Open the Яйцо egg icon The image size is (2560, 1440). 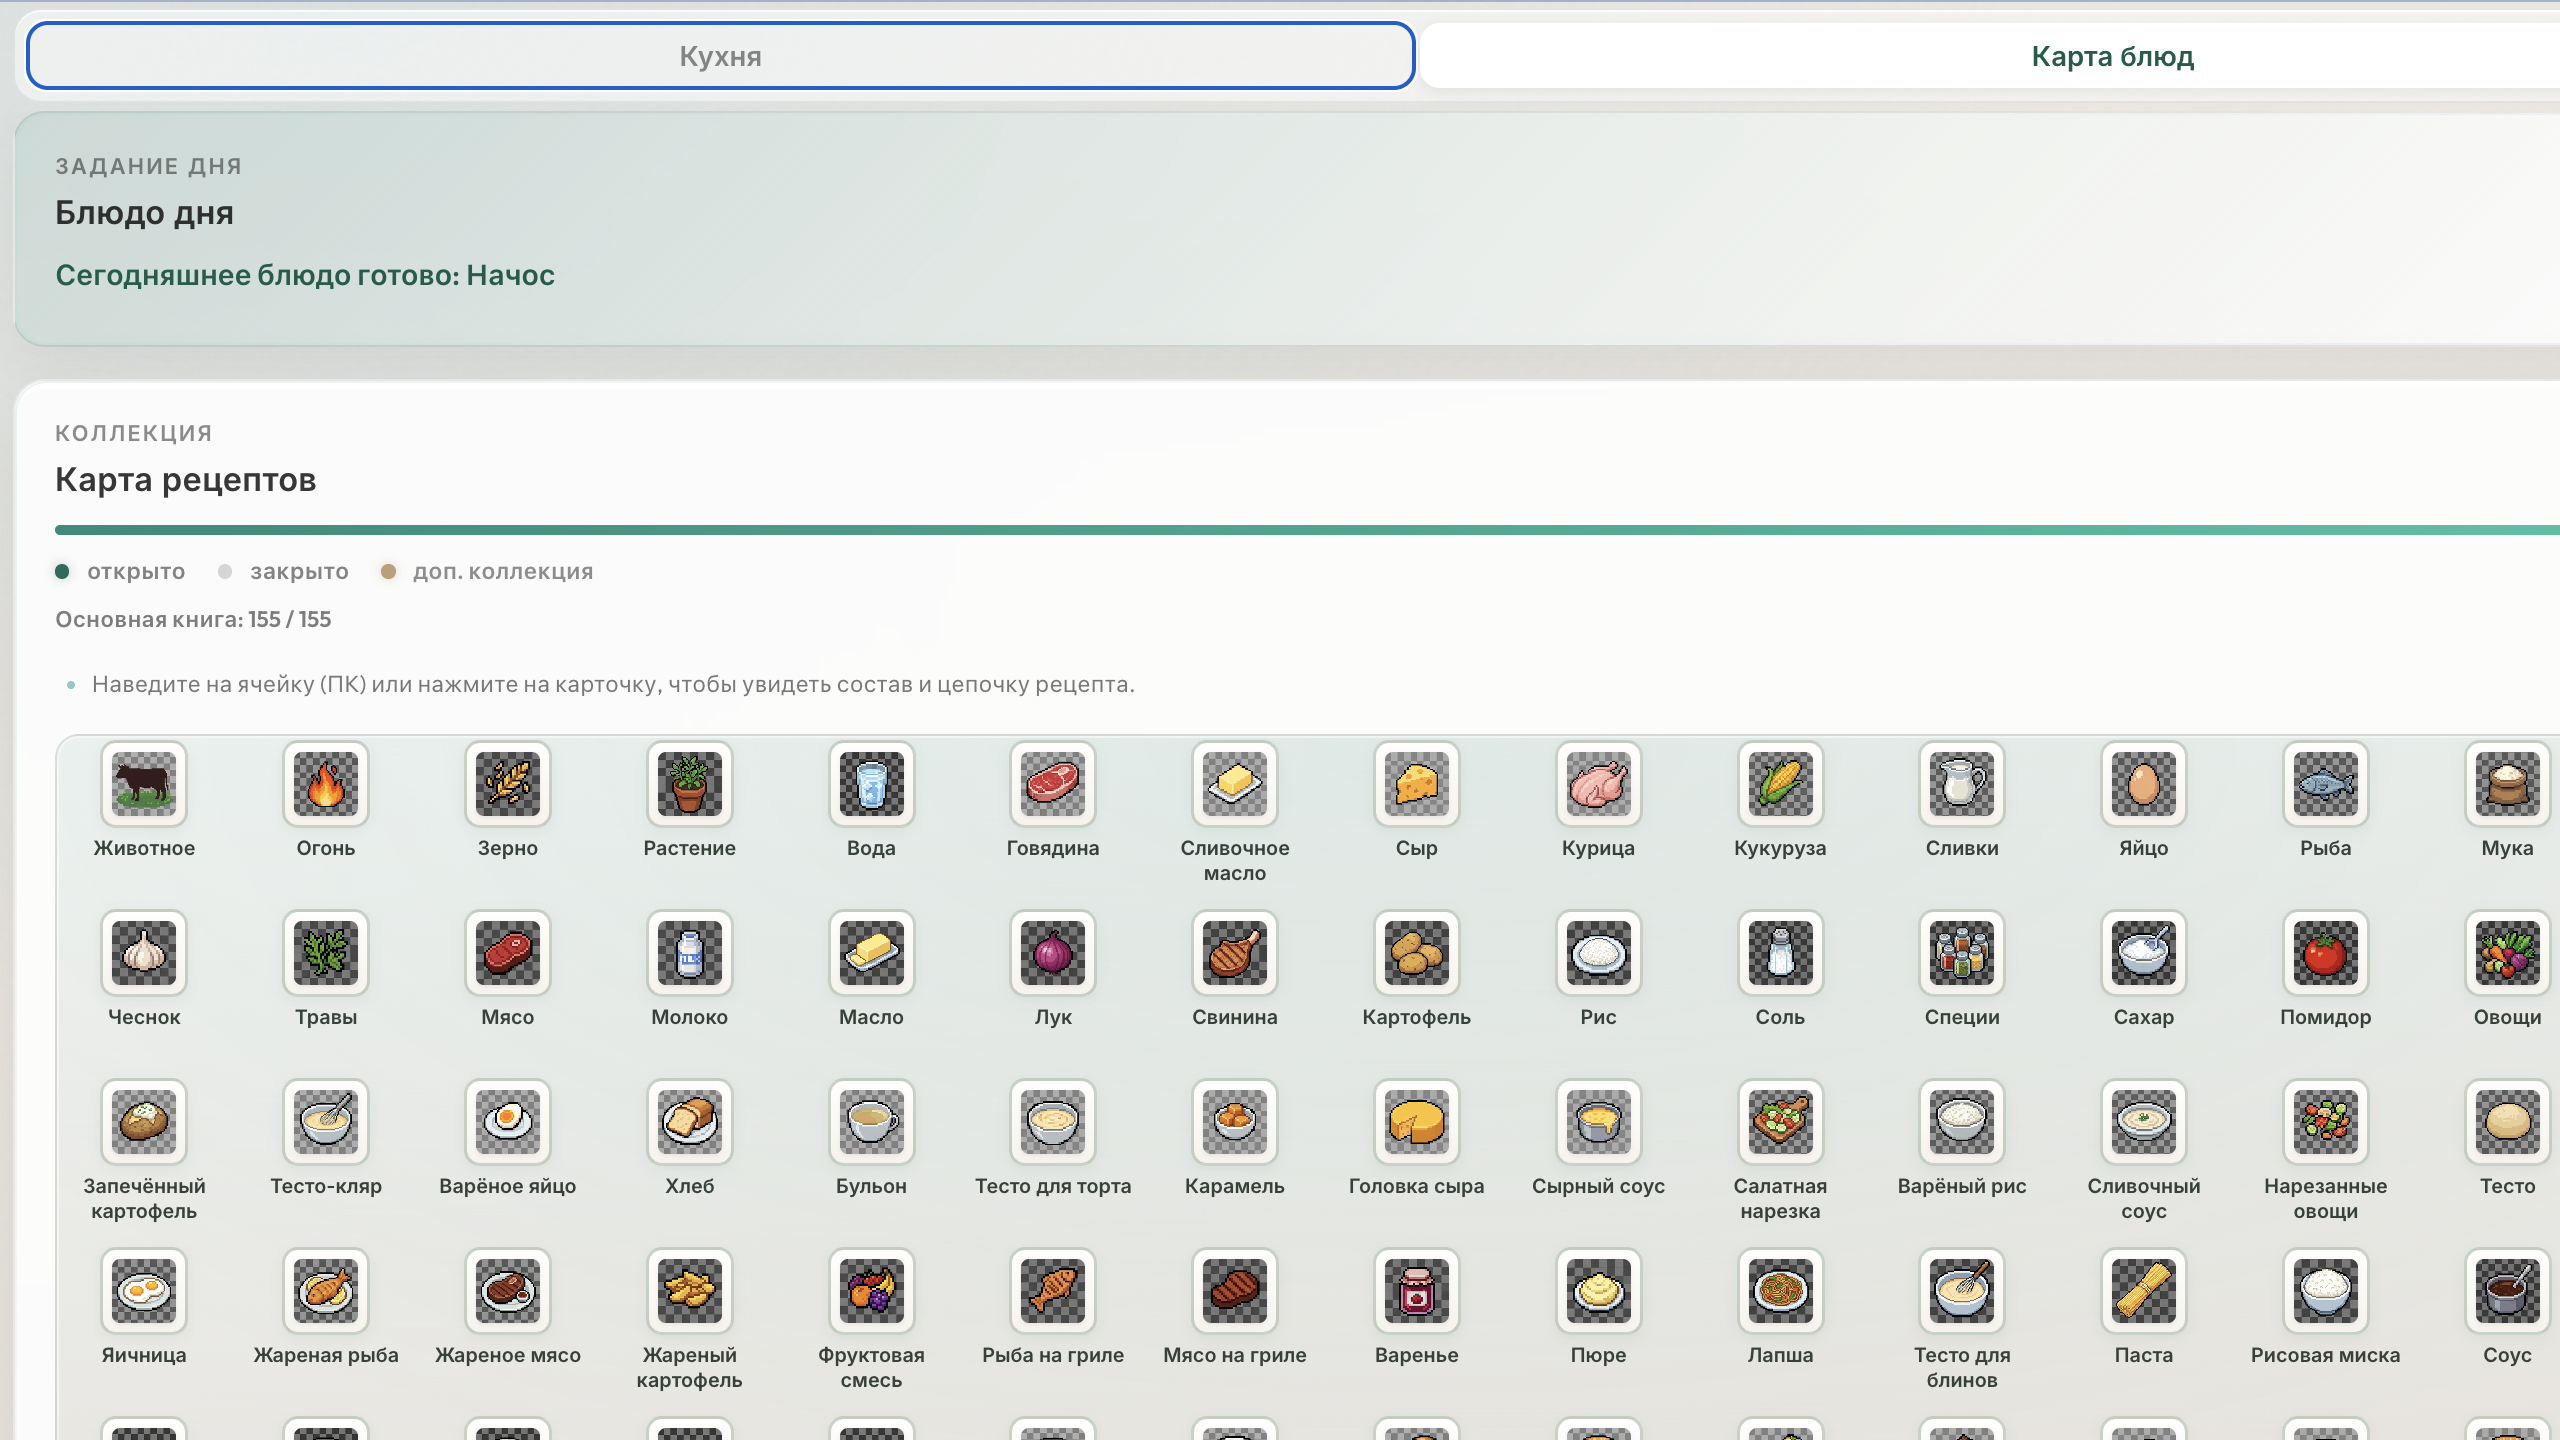tap(2144, 784)
